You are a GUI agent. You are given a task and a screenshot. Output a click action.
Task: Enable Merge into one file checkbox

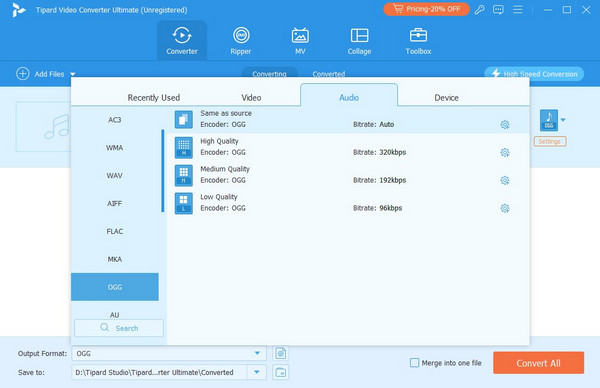click(414, 363)
